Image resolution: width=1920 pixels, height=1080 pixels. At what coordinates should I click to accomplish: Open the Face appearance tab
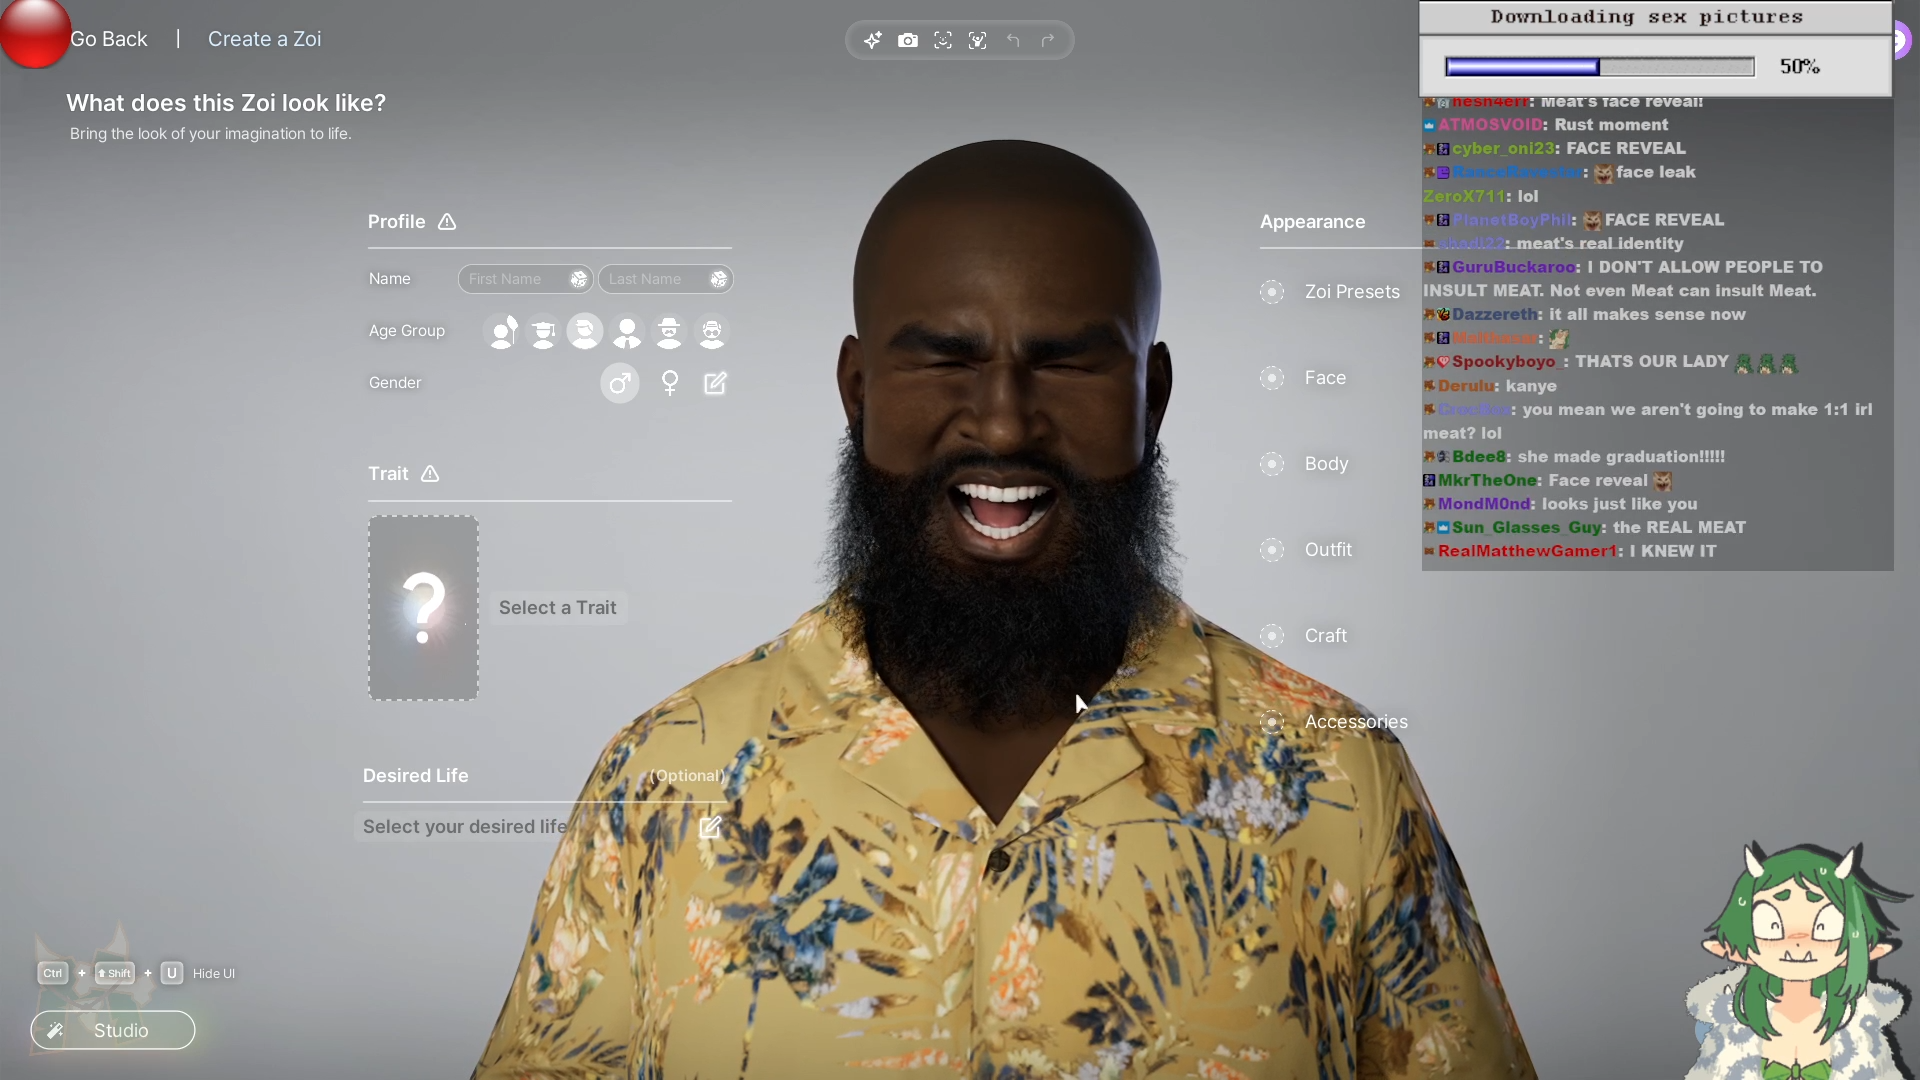(1324, 378)
